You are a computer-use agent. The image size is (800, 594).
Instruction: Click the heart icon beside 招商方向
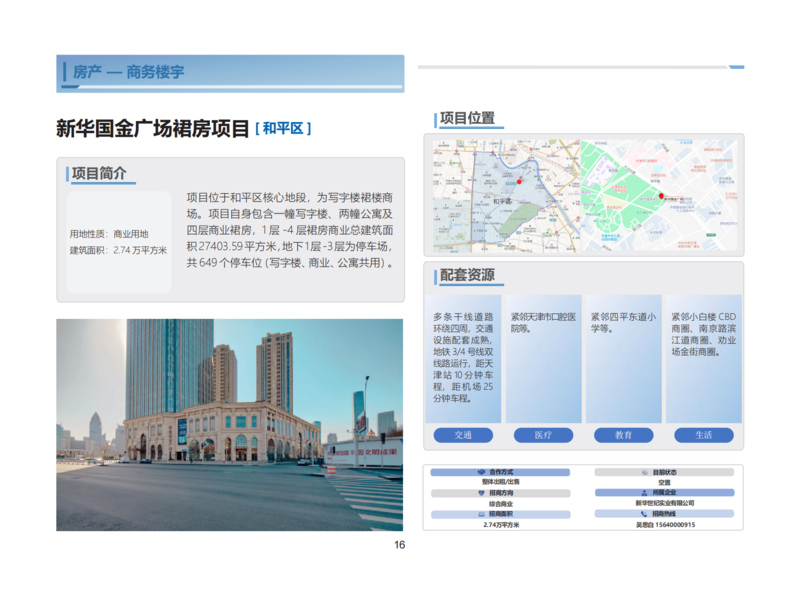point(481,493)
